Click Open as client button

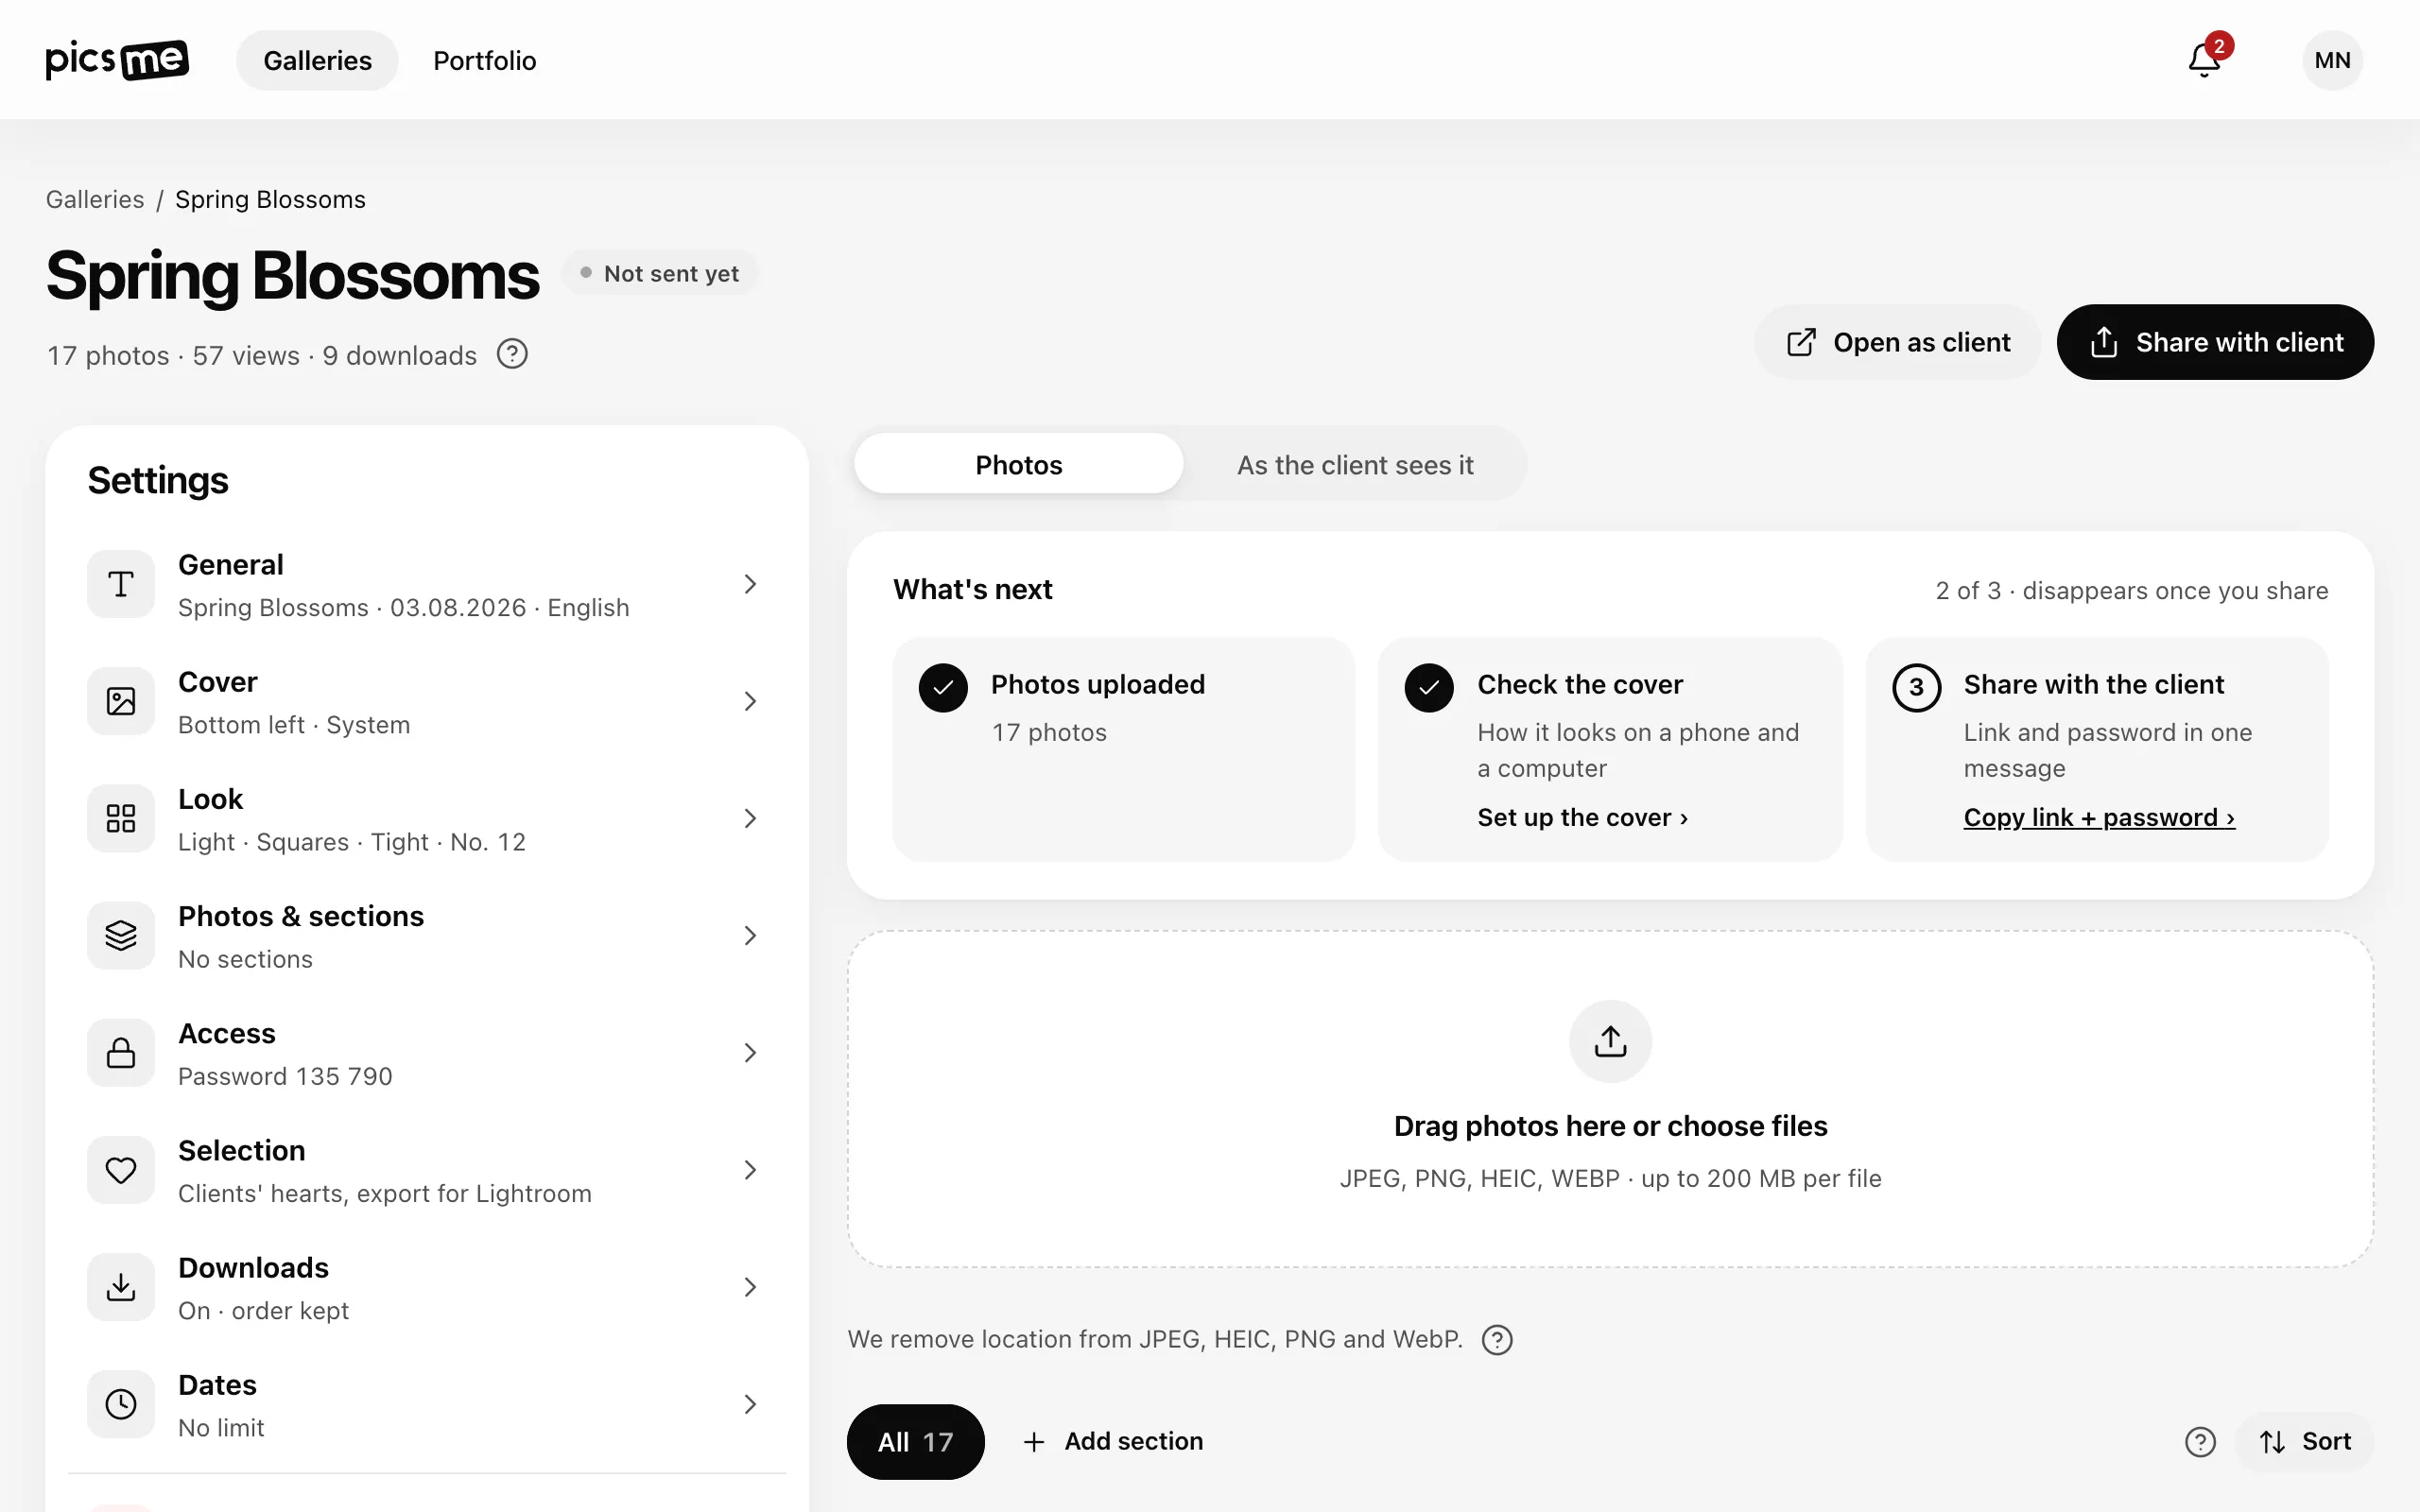pos(1898,342)
